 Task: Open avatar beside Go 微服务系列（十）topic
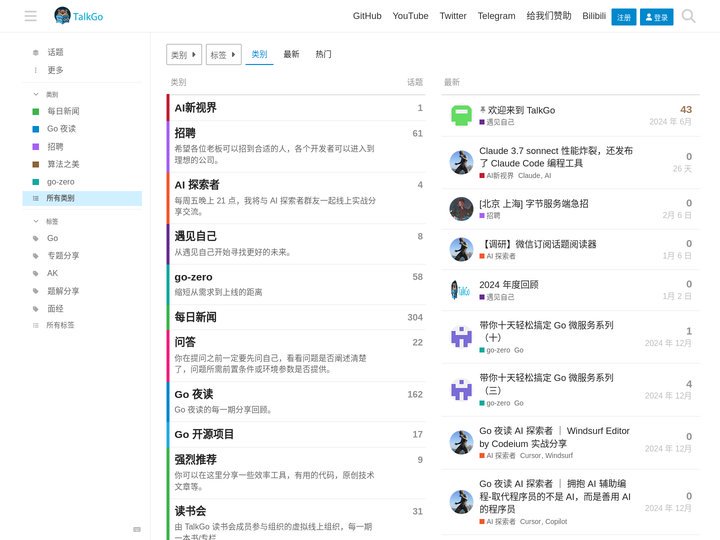pyautogui.click(x=461, y=337)
